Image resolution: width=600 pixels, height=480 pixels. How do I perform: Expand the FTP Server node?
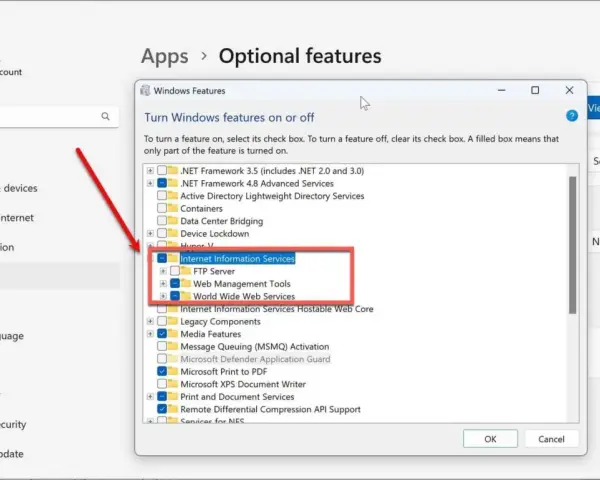(x=163, y=271)
